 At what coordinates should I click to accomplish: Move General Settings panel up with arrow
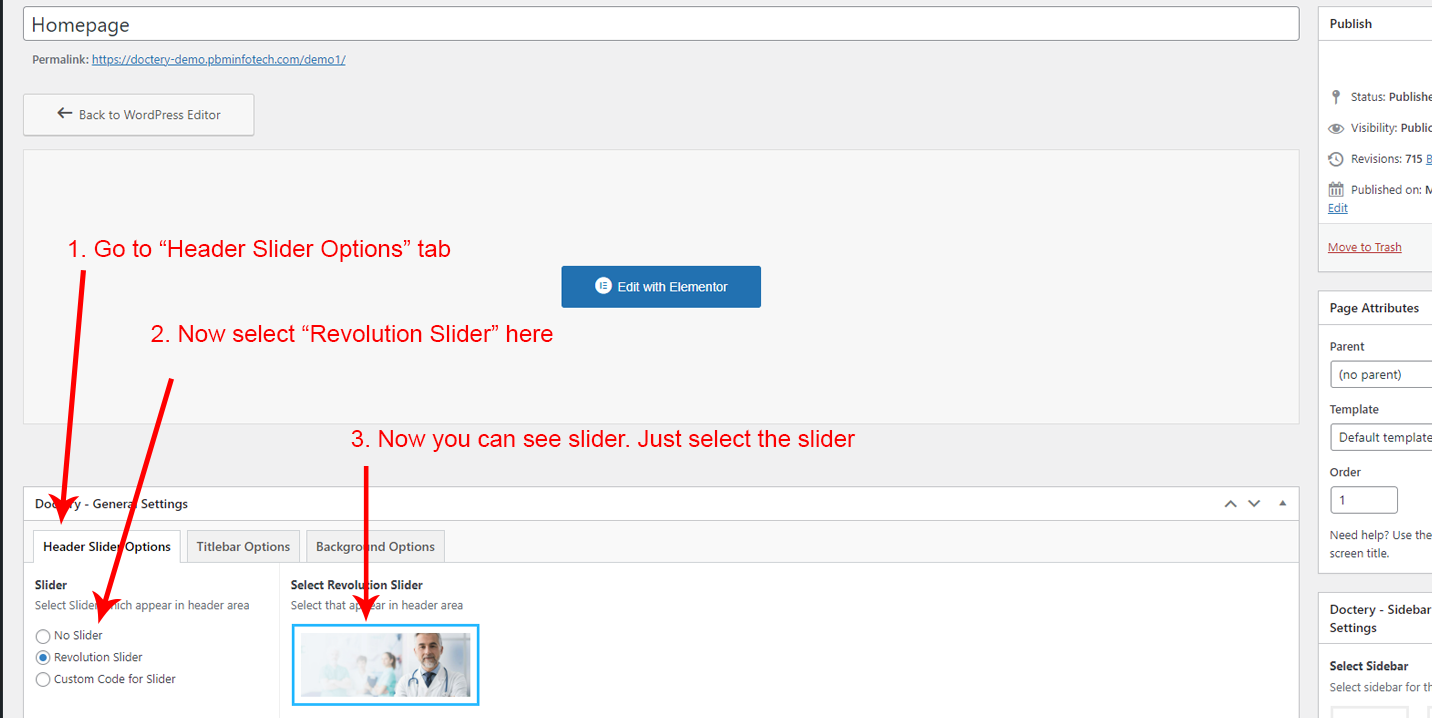(x=1230, y=504)
